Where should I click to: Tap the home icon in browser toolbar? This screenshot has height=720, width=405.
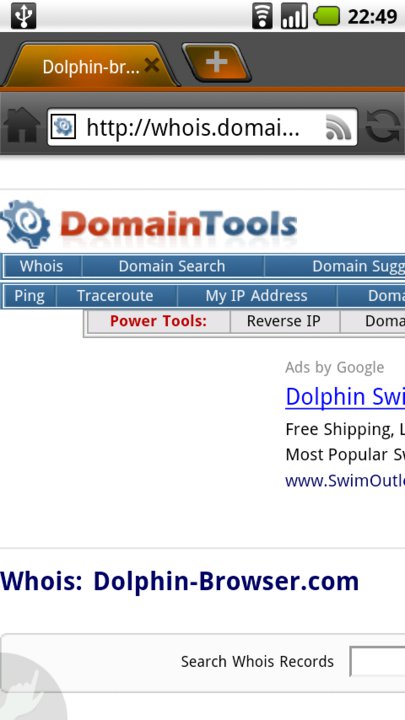(22, 125)
